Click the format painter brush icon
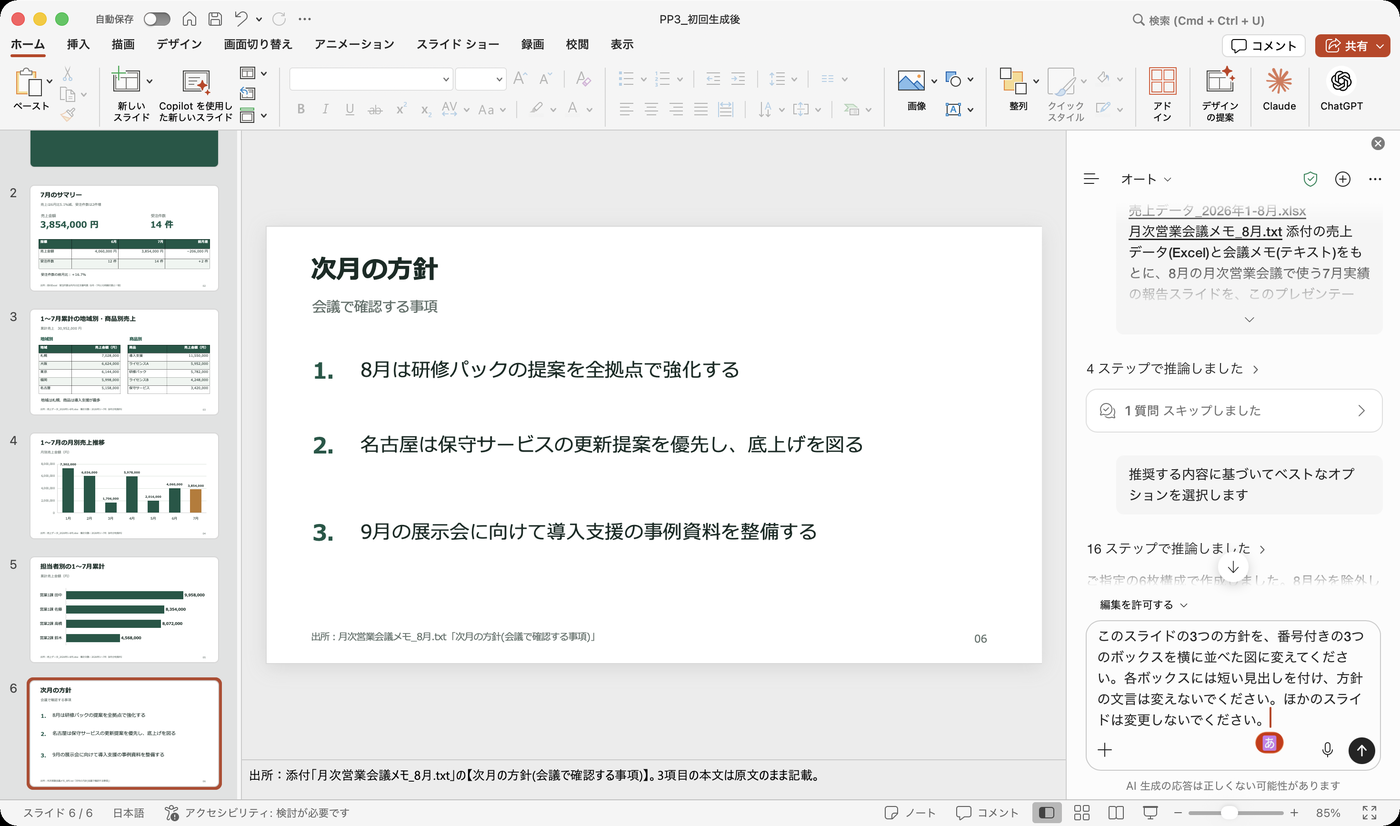This screenshot has width=1400, height=826. pos(68,115)
